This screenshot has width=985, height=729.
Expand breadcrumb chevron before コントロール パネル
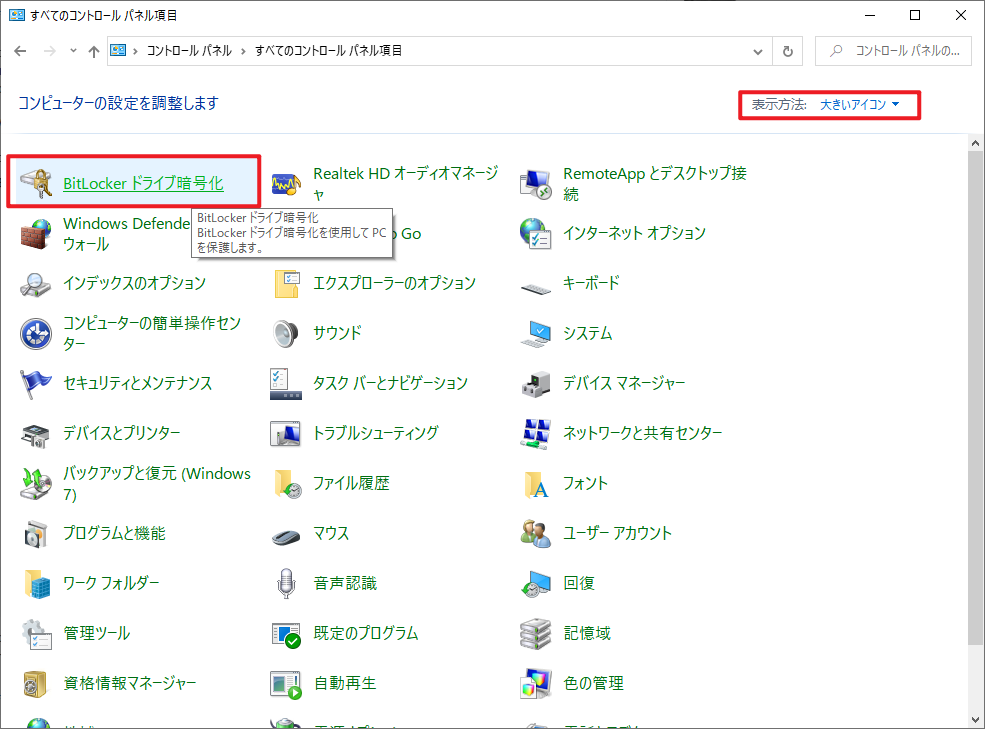pos(135,51)
